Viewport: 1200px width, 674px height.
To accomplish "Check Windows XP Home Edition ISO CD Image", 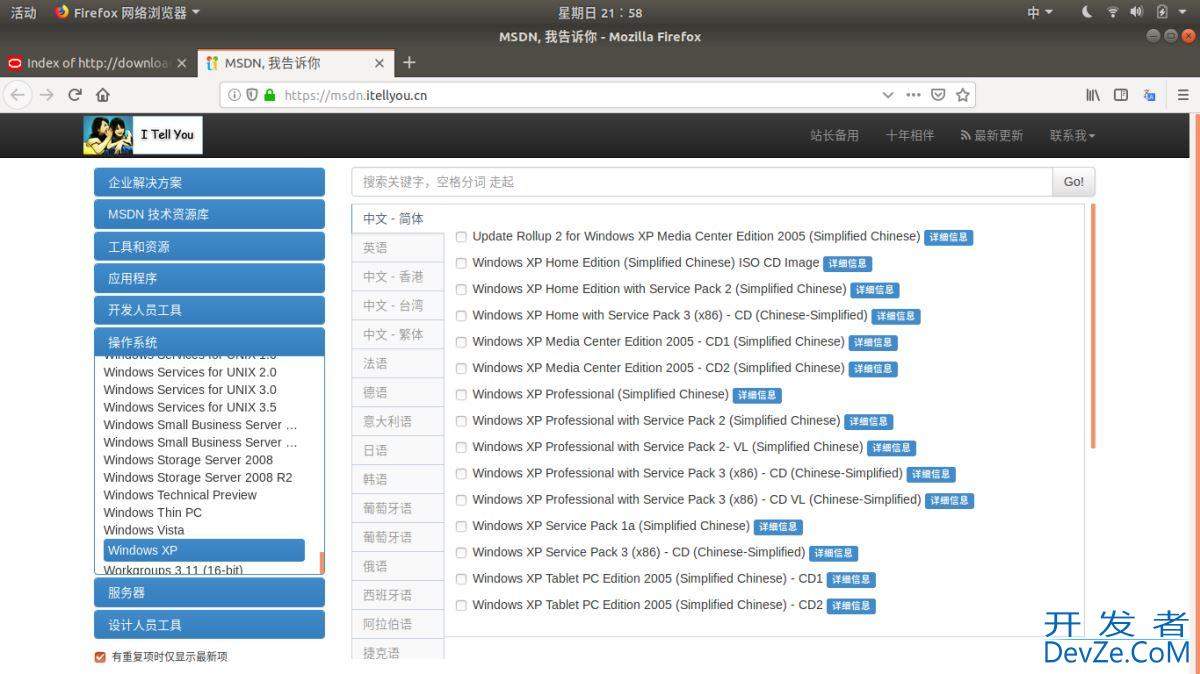I will click(461, 263).
